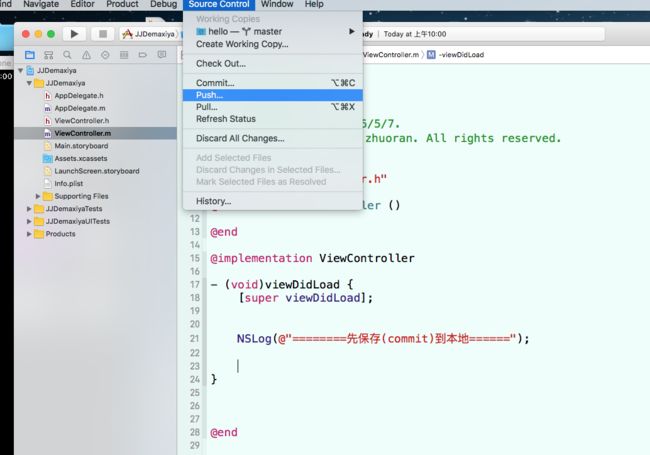Select Info.plist in navigator
Viewport: 650px width, 455px height.
click(96, 183)
